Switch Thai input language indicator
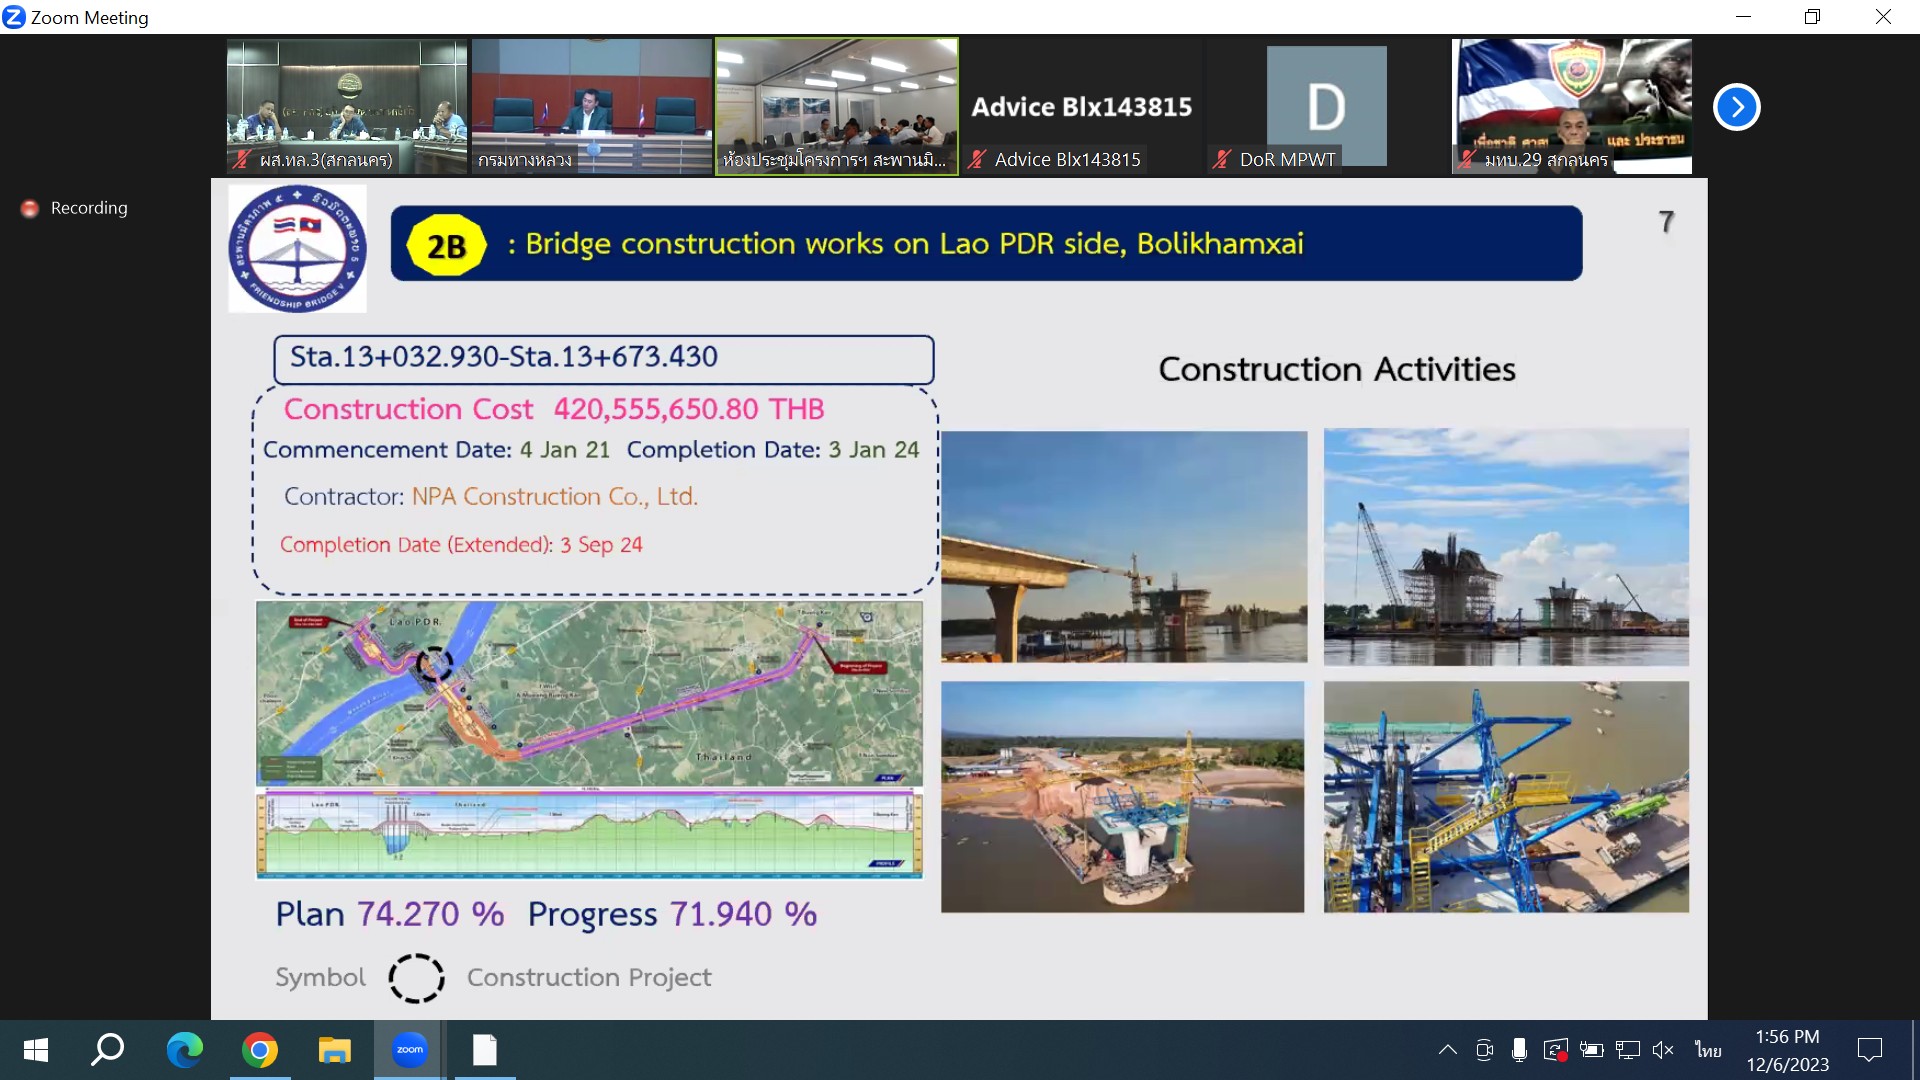The image size is (1920, 1080). [1708, 1050]
